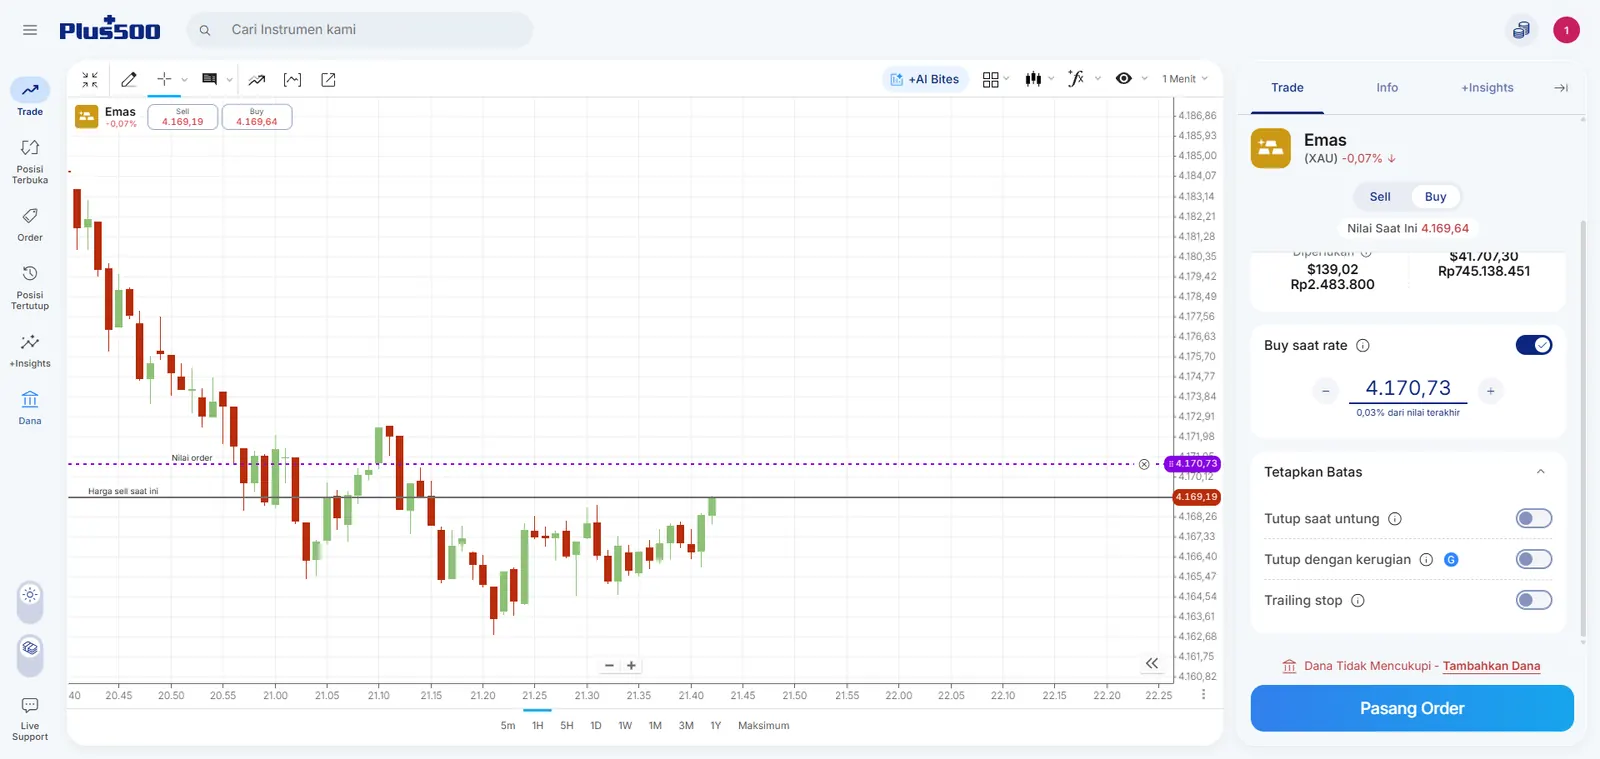Select Sell in the Sell/Buy selector
The width and height of the screenshot is (1600, 759).
coord(1380,197)
